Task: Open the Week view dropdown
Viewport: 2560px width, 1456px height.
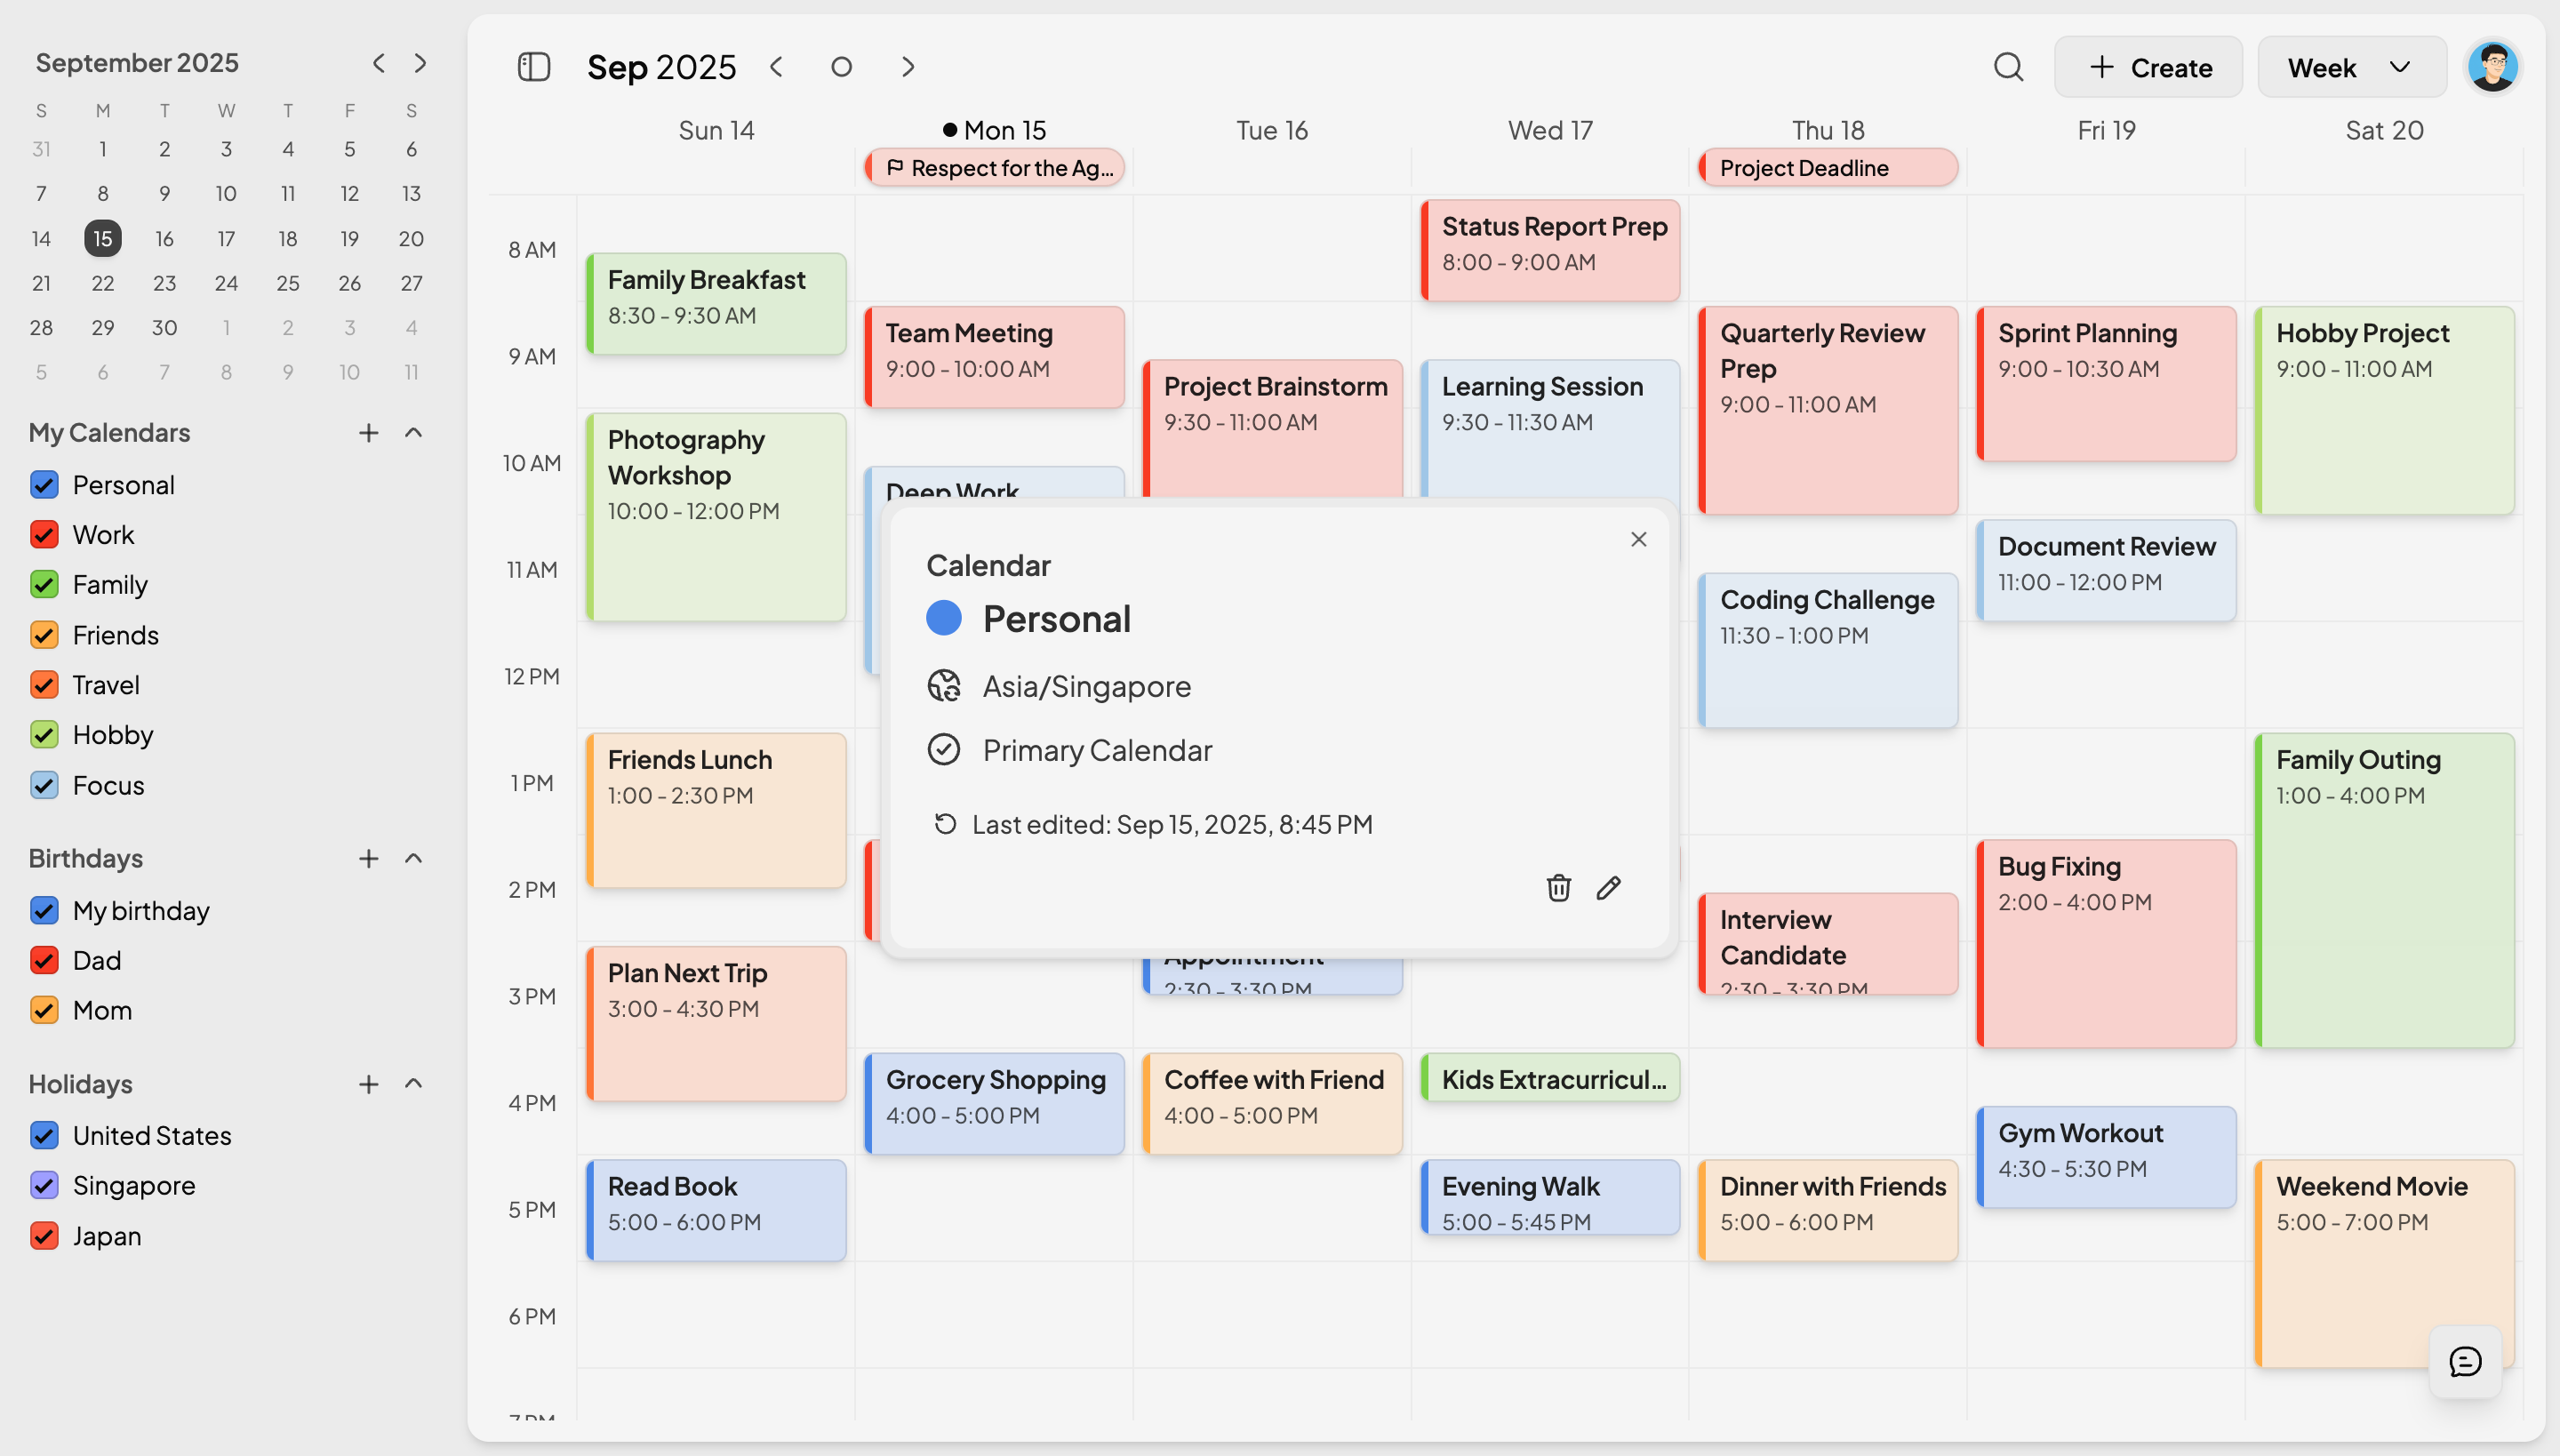Action: 2350,67
